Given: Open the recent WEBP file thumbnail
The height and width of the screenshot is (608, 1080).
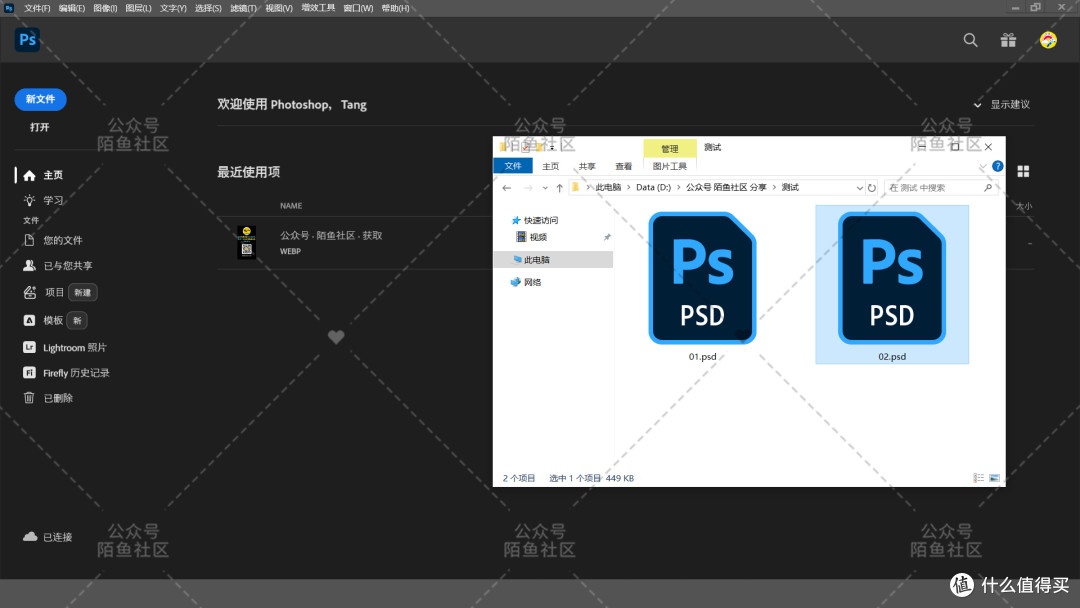Looking at the screenshot, I should point(247,242).
